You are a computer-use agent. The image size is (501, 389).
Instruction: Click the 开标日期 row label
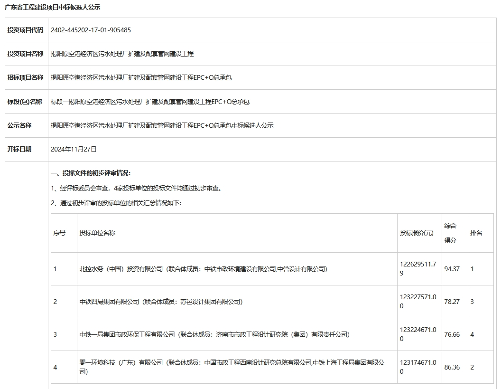(x=19, y=149)
